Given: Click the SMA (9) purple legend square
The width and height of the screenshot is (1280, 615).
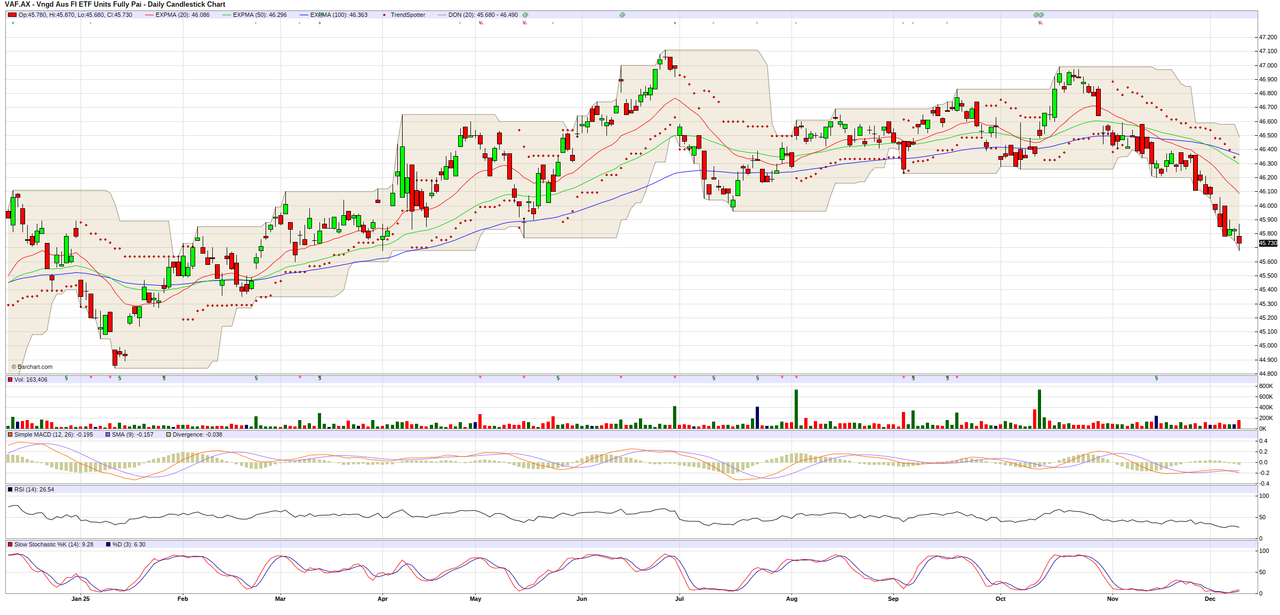Looking at the screenshot, I should point(108,435).
